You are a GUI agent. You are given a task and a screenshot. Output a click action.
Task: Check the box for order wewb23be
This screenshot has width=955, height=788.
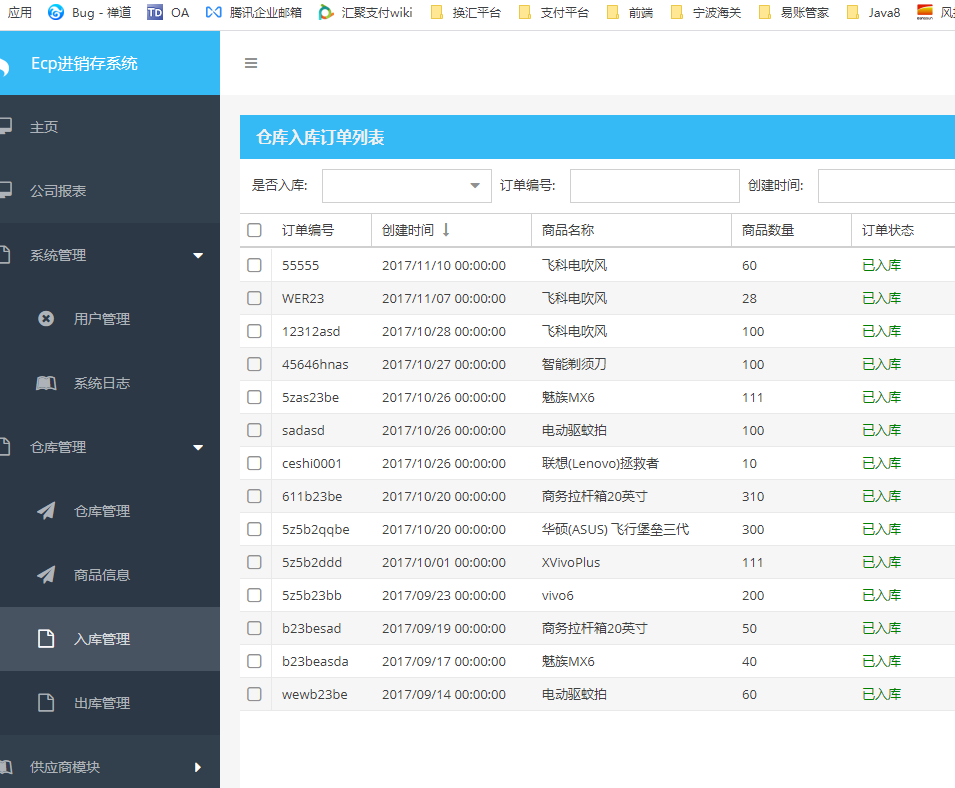[254, 694]
